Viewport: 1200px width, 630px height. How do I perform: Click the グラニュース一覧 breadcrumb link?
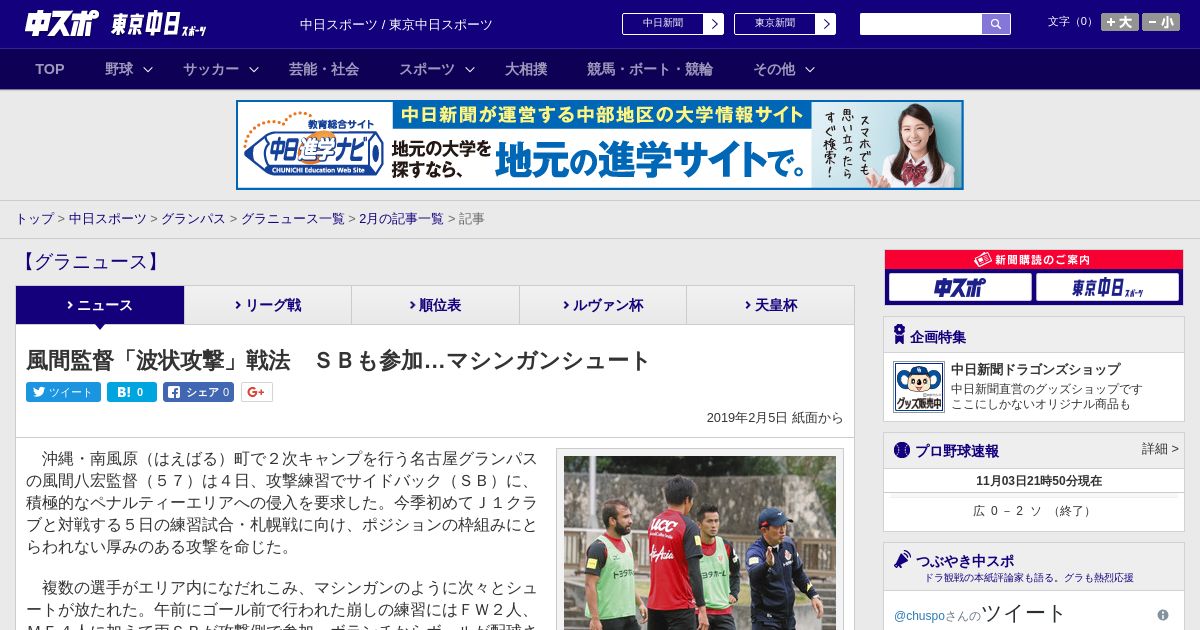(x=292, y=218)
